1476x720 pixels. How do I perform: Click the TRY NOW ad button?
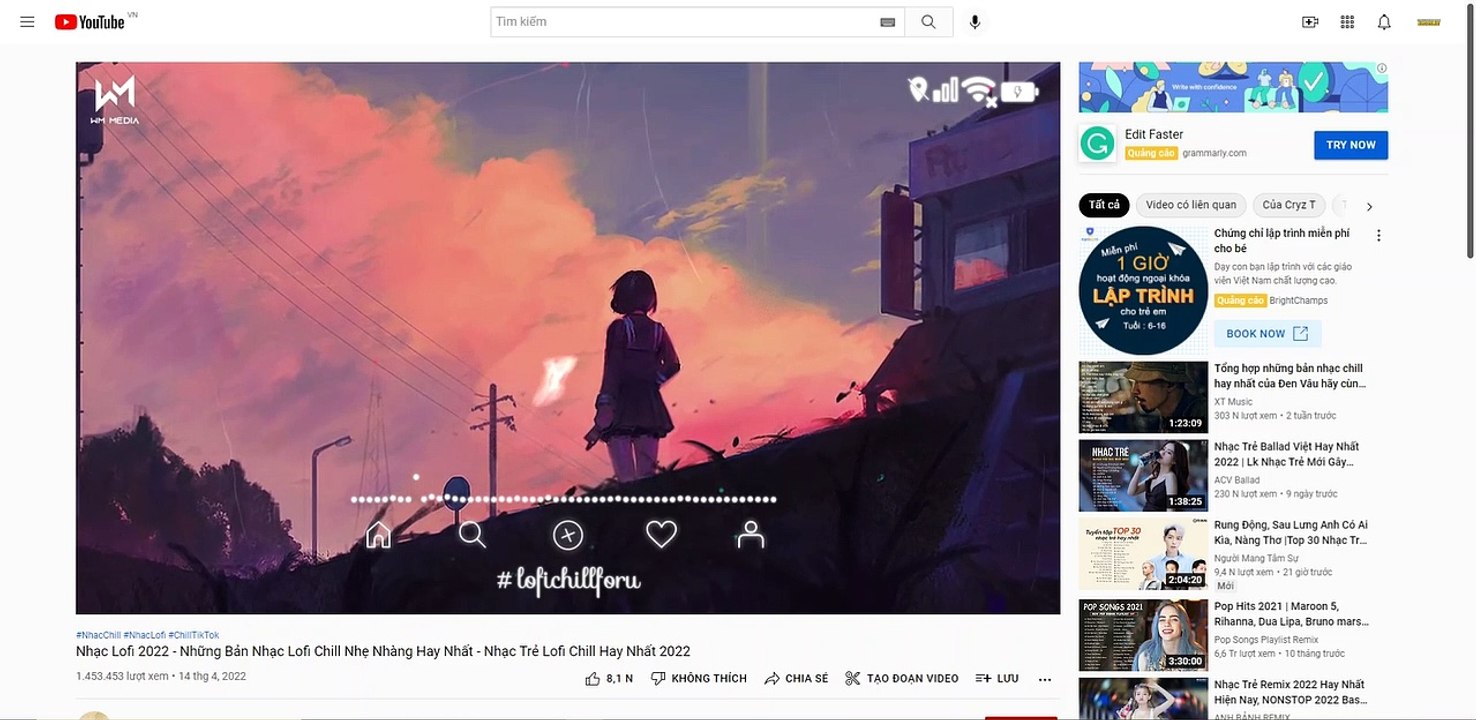1351,145
